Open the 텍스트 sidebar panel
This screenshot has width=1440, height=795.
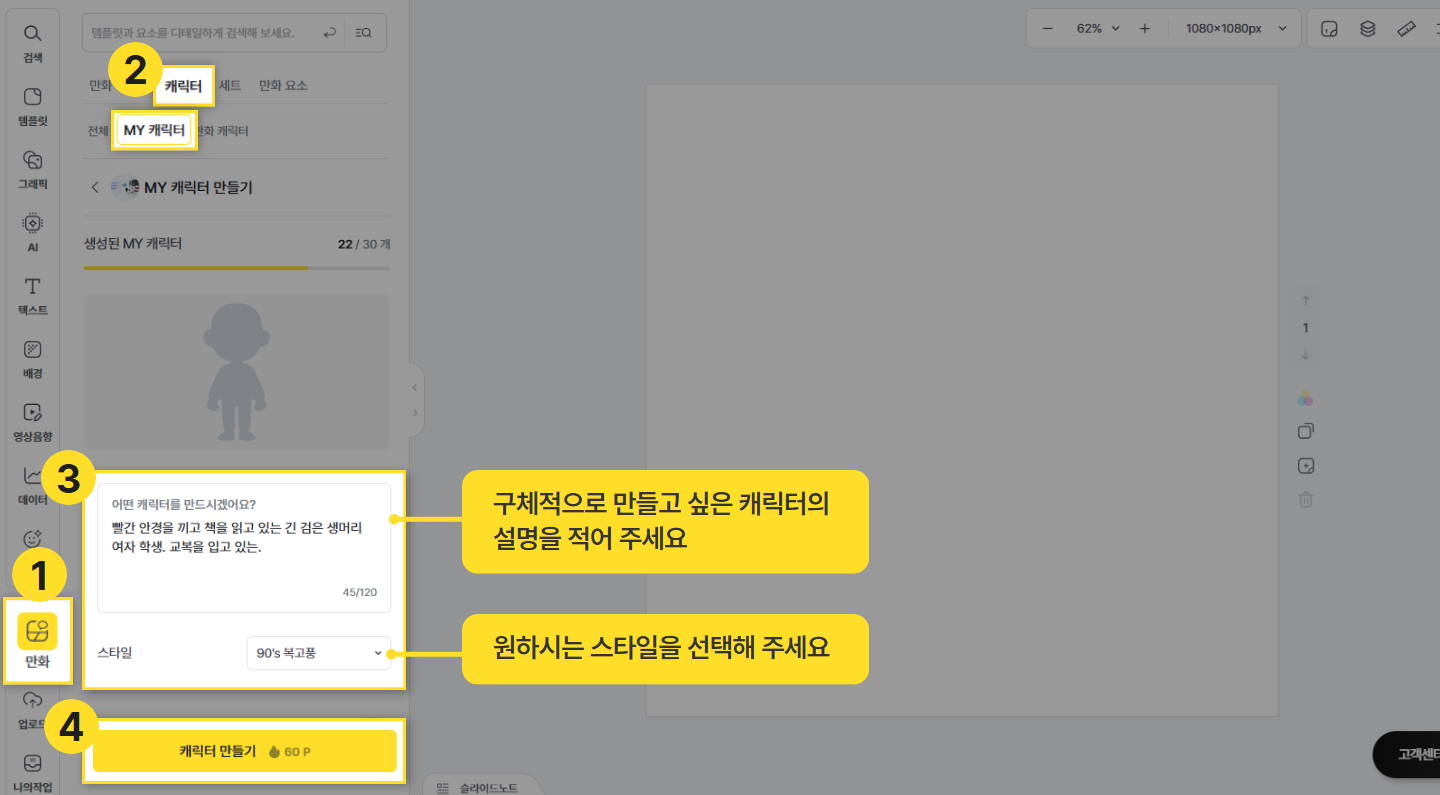click(32, 296)
